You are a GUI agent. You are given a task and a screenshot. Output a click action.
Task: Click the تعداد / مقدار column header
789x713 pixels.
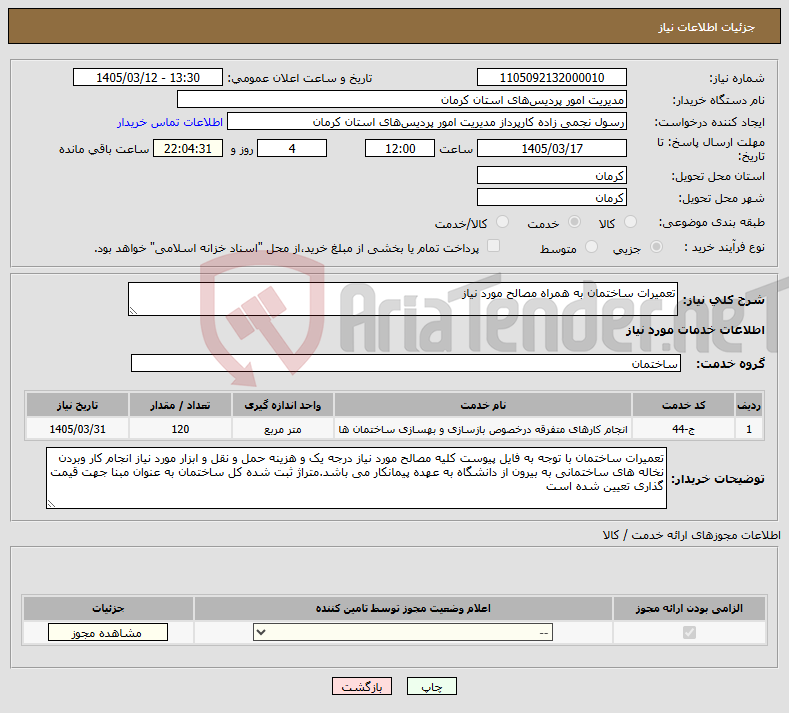coord(180,405)
